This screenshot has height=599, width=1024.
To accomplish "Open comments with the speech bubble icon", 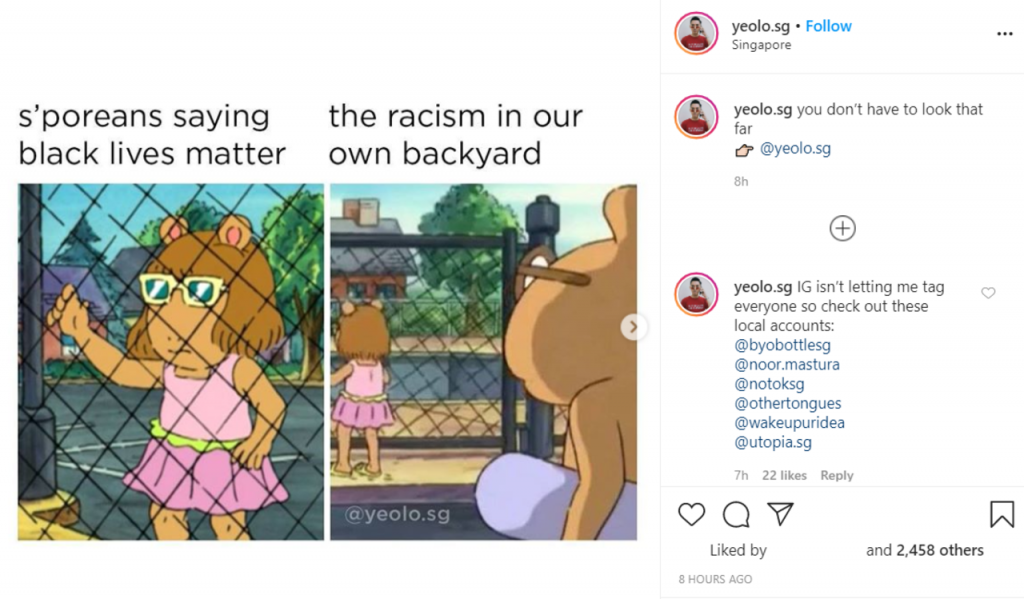I will [736, 514].
